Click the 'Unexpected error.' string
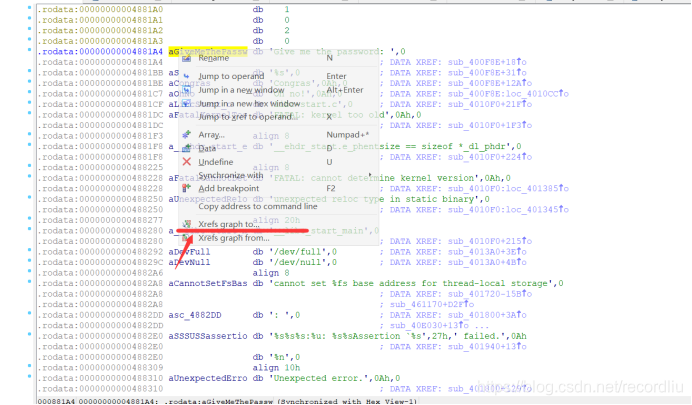Viewport: 692px width, 405px height. point(321,379)
